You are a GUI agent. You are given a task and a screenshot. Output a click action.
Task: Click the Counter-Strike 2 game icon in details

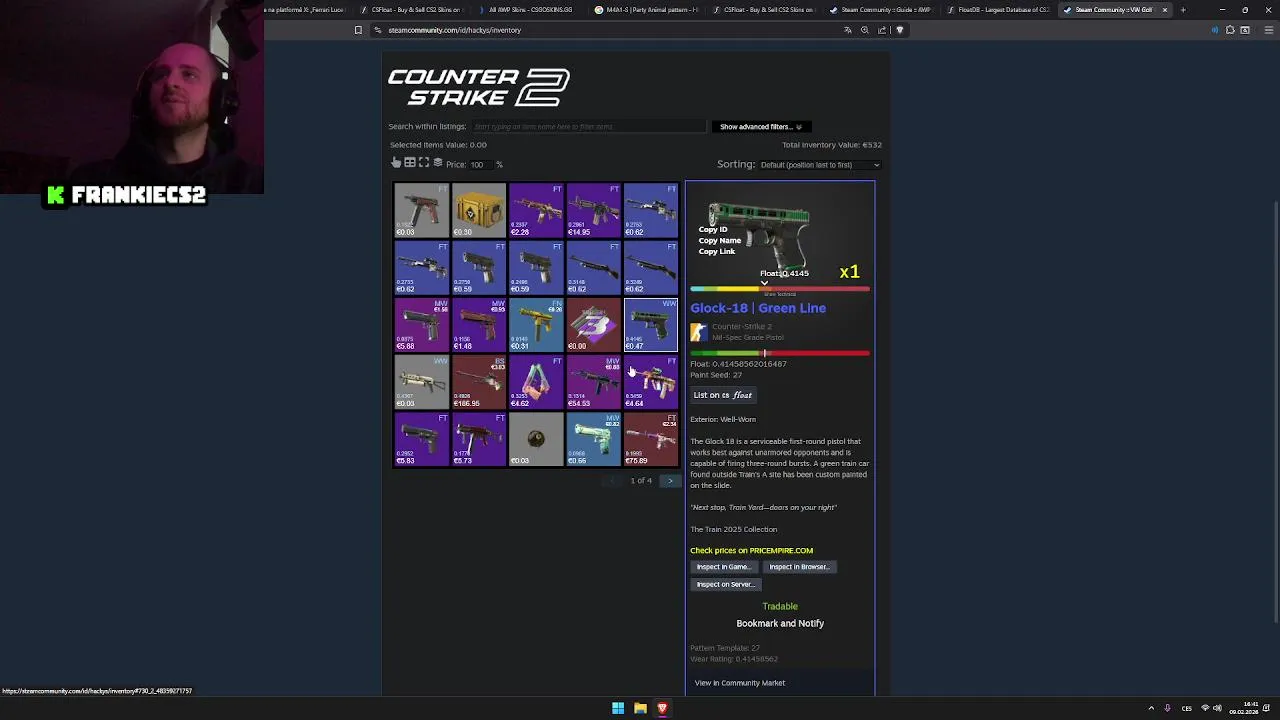click(x=698, y=332)
